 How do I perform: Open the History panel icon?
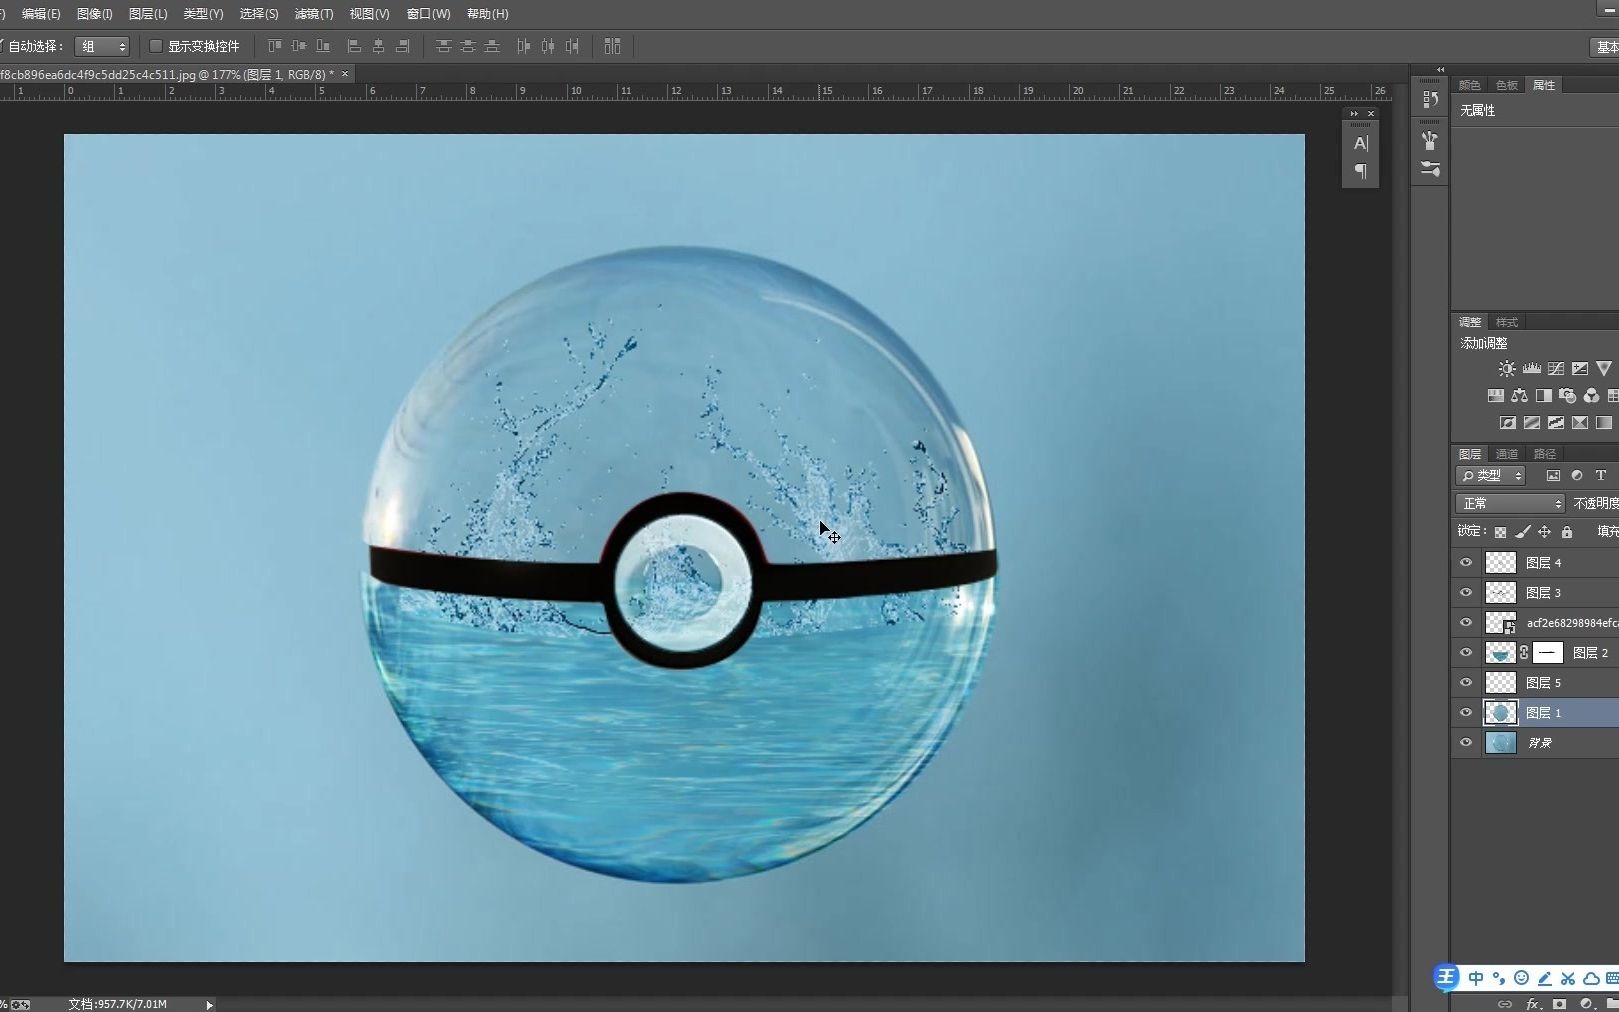[1430, 100]
